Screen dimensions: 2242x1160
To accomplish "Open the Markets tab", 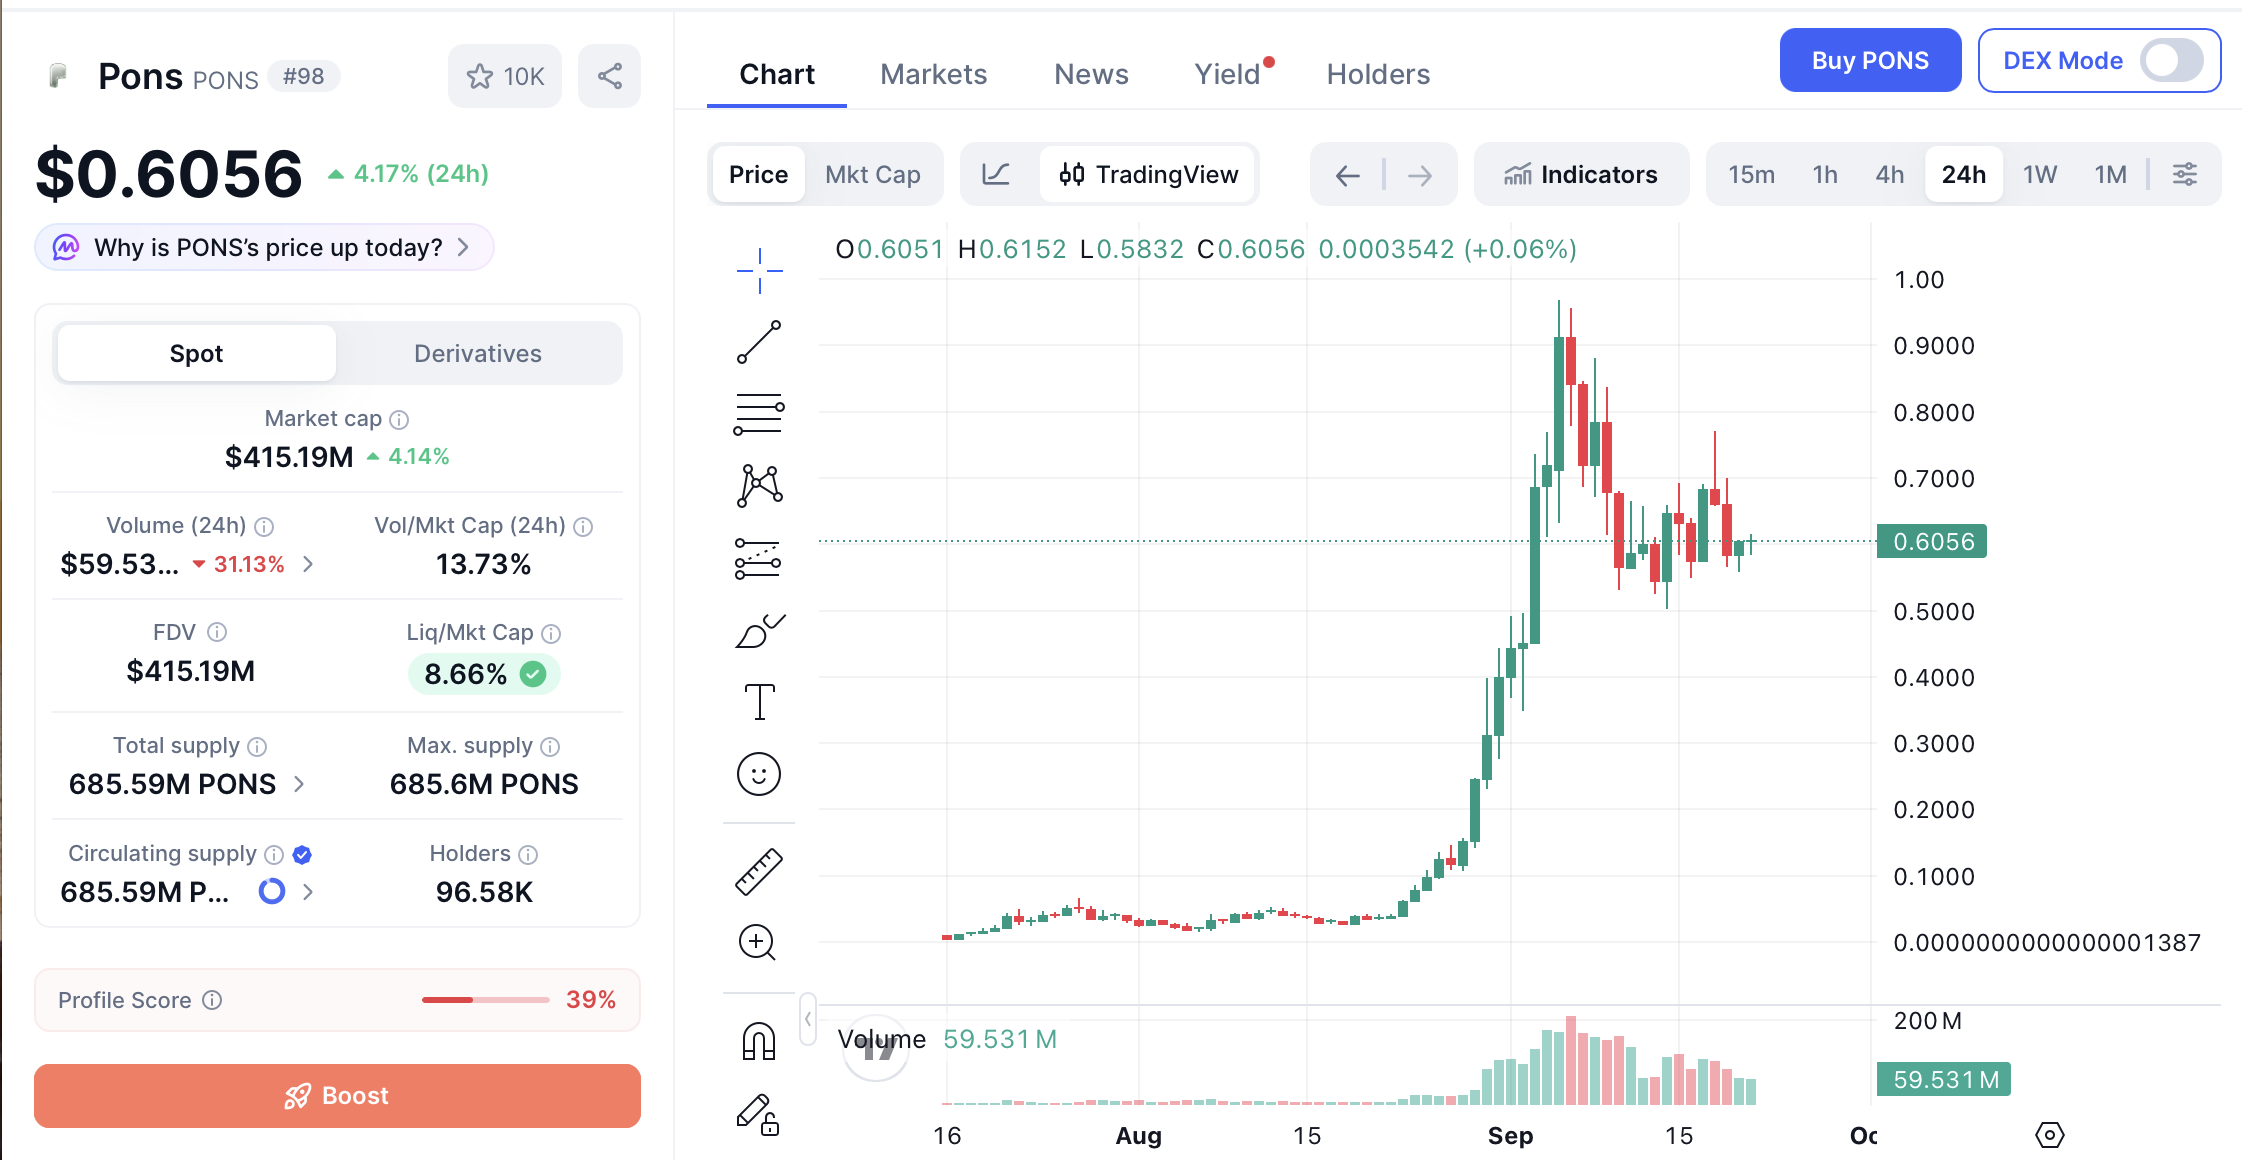I will point(933,74).
